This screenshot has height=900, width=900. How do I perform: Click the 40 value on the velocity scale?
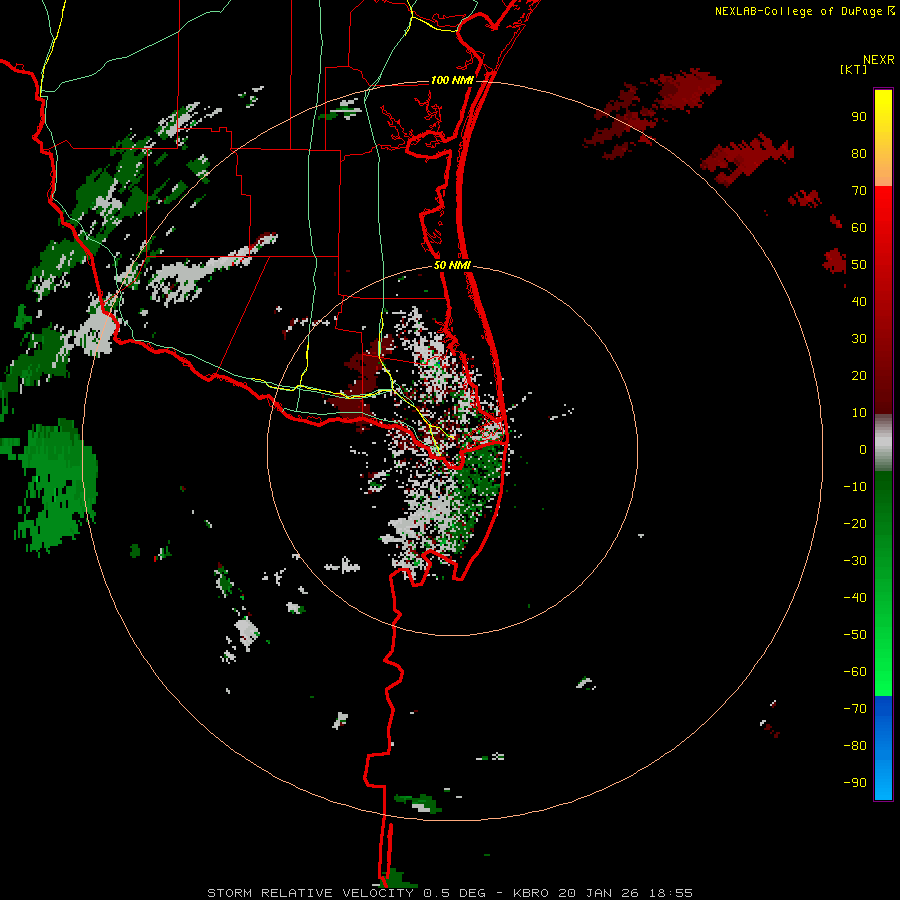coord(859,302)
